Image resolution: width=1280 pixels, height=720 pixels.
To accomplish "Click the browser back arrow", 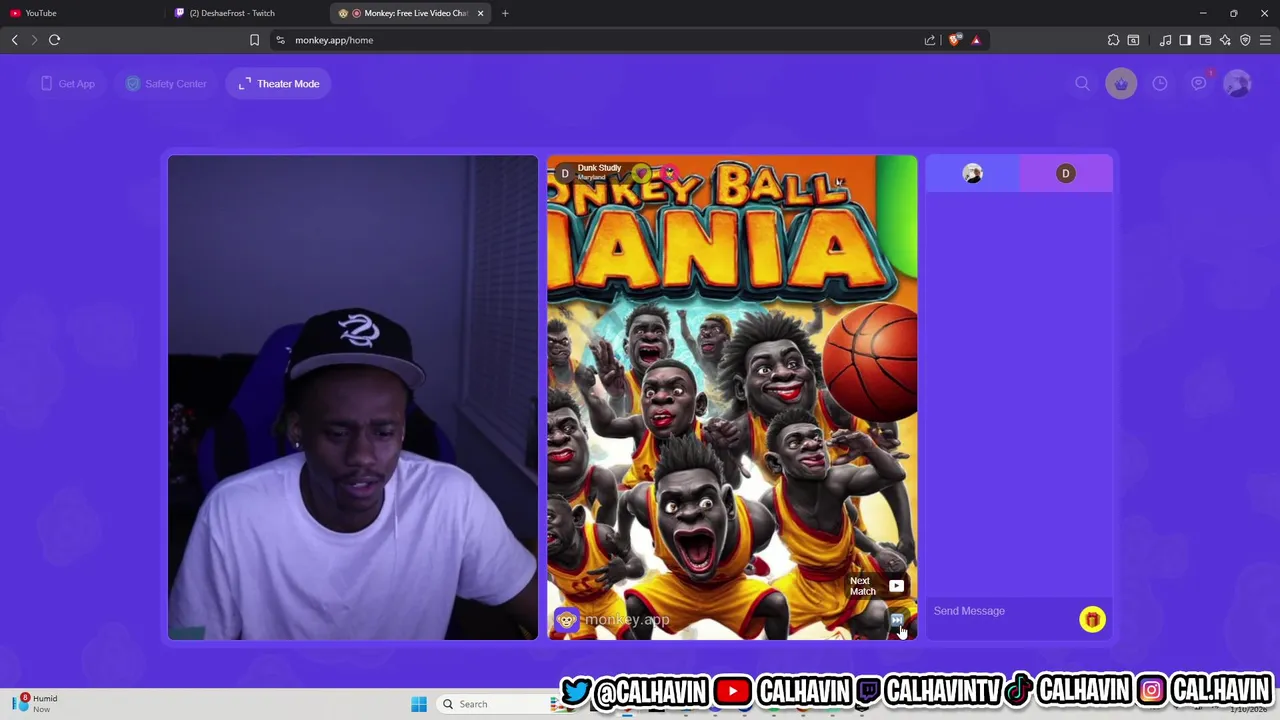I will tap(15, 40).
